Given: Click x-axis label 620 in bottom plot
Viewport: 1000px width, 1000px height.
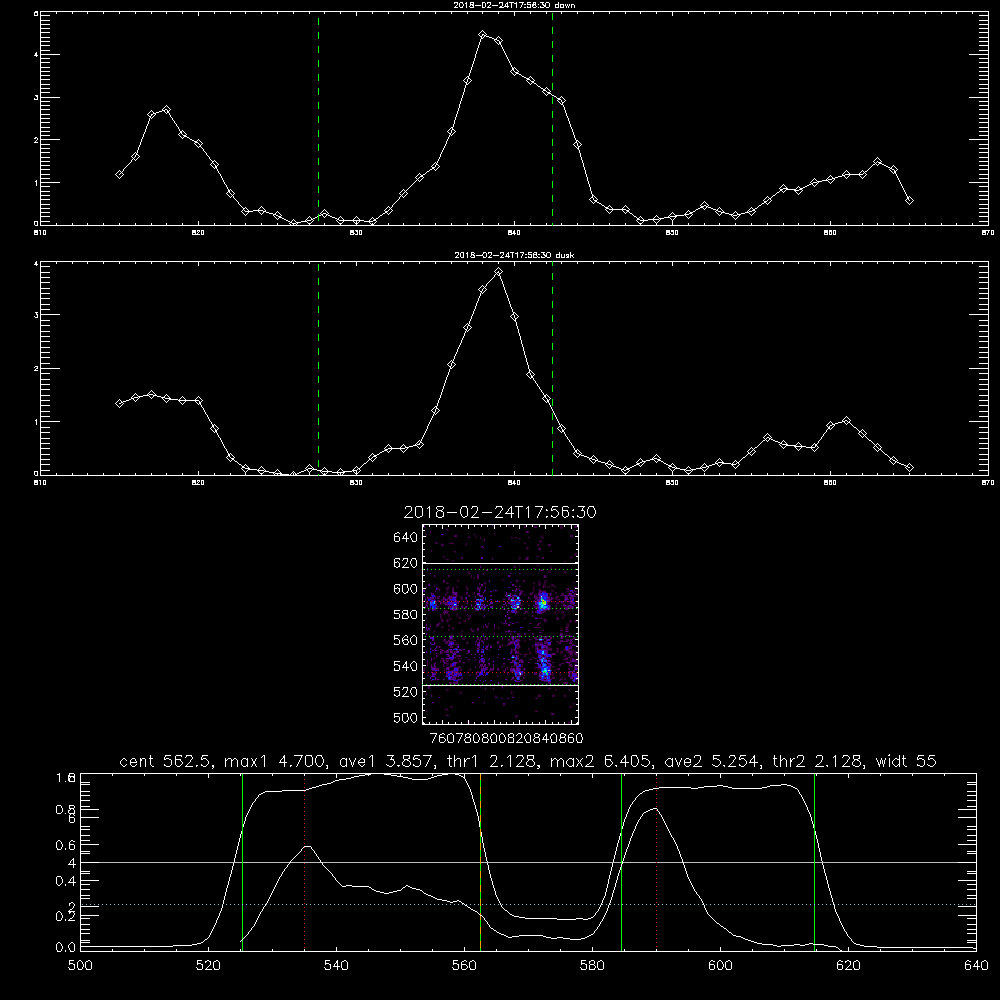Looking at the screenshot, I should (x=848, y=966).
